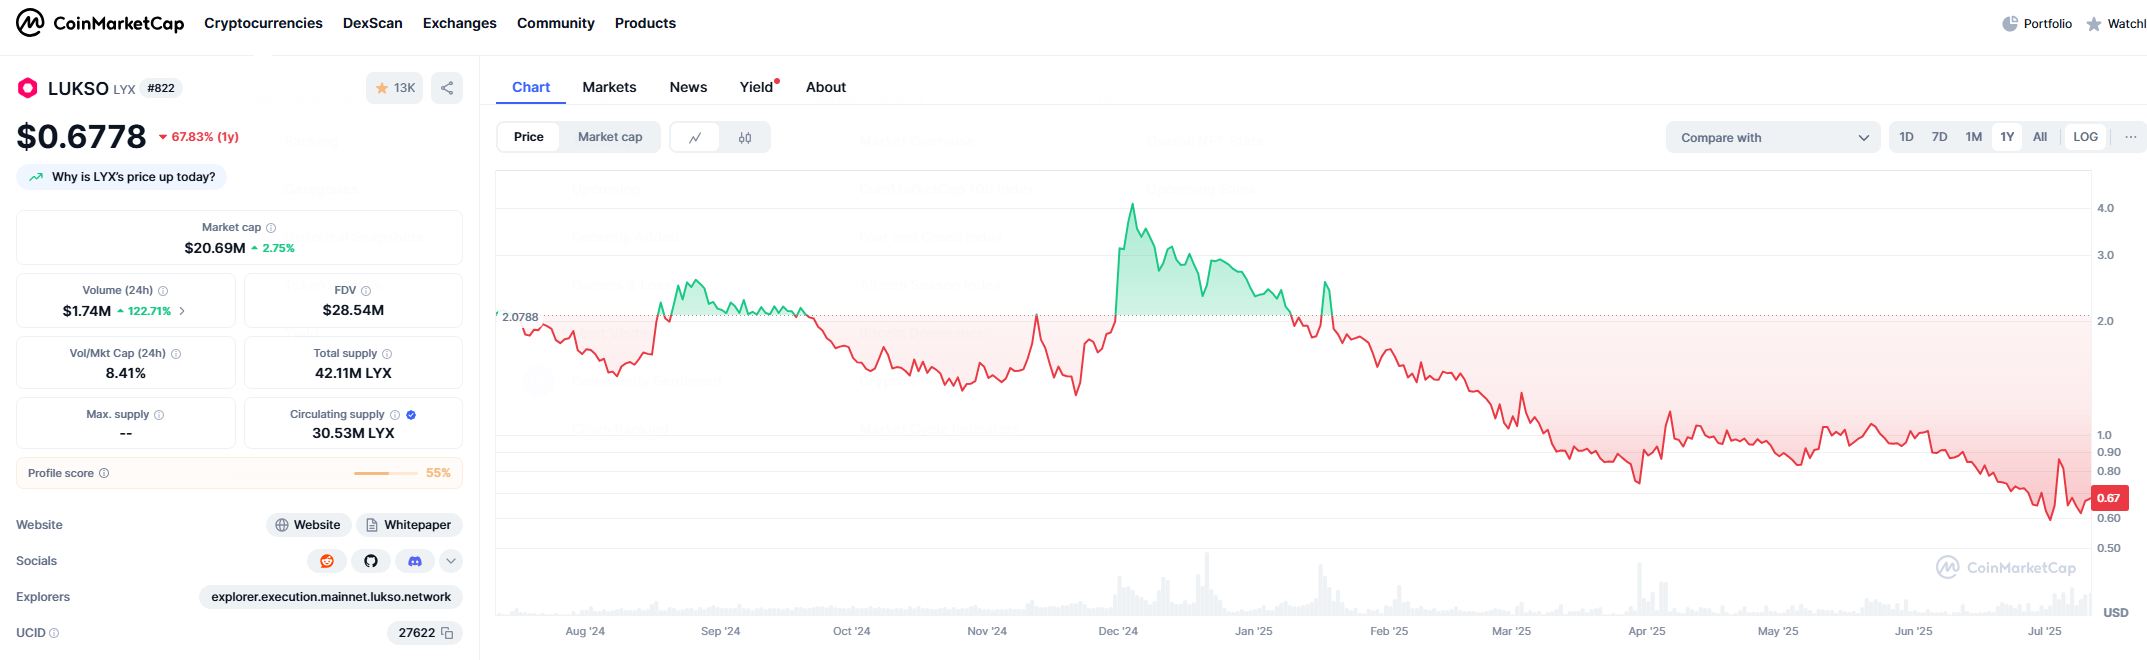Switch to the Yield tab
This screenshot has height=660, width=2147.
757,87
